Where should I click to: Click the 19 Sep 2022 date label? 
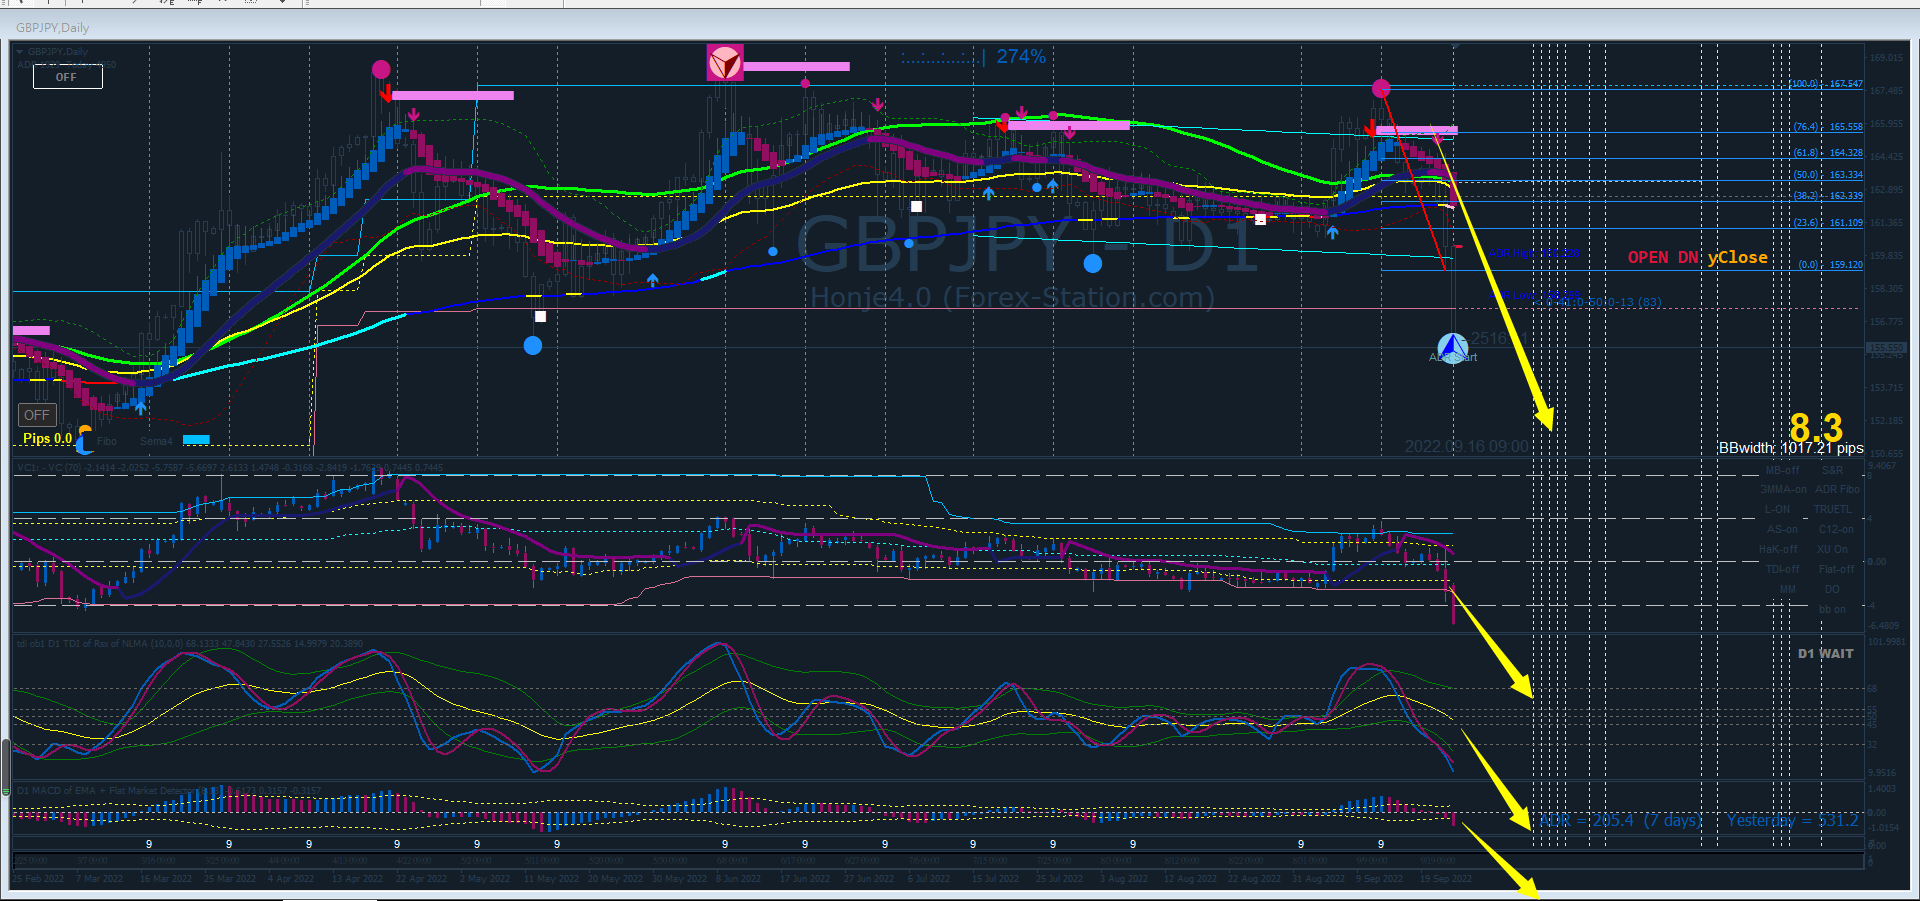pyautogui.click(x=1446, y=879)
